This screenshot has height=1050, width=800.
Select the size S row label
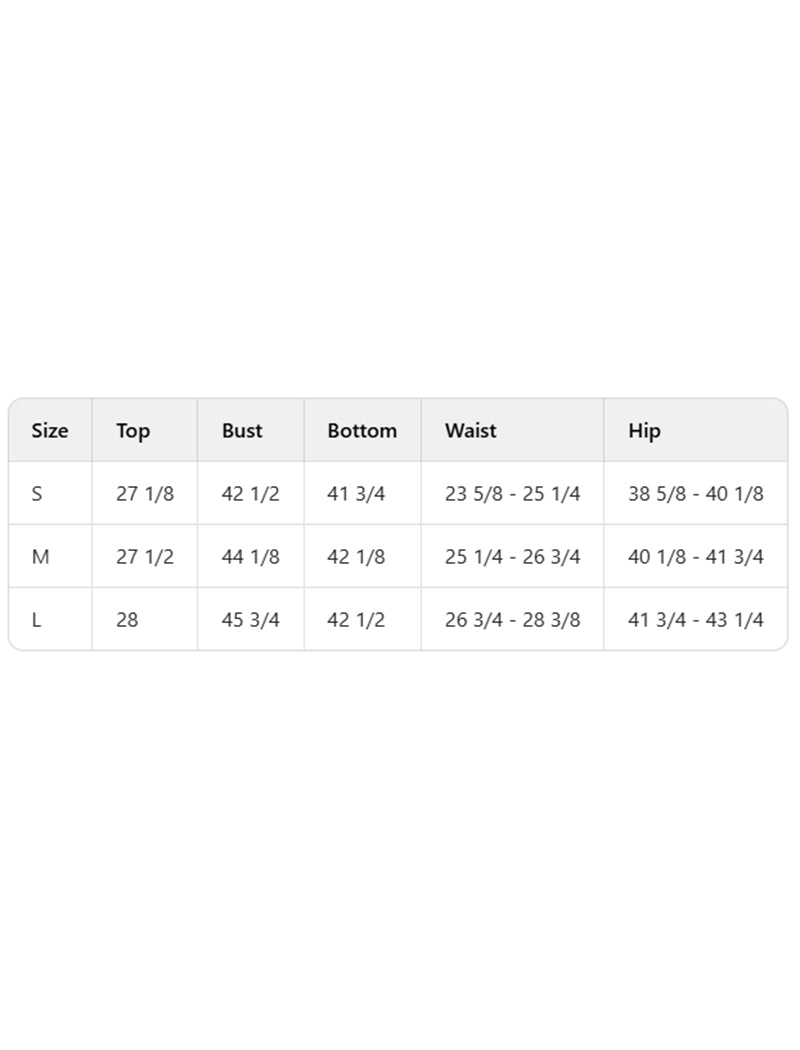click(37, 494)
